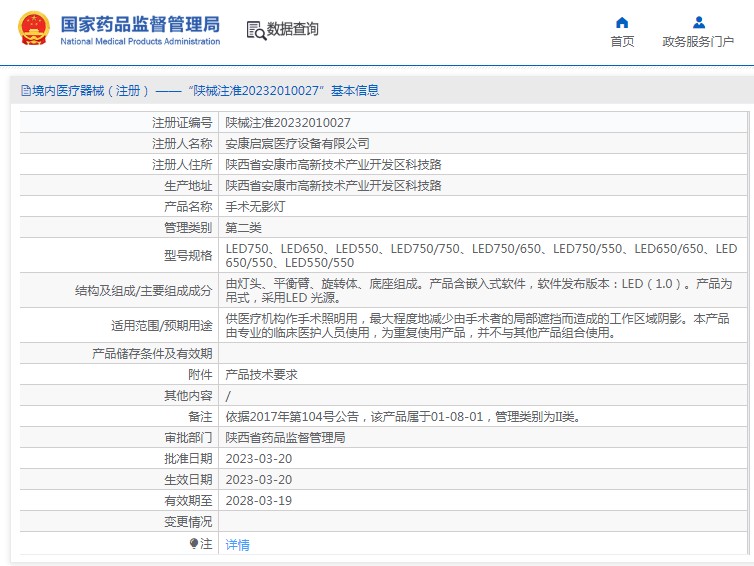Click management class value 第二类
This screenshot has width=754, height=566.
243,227
